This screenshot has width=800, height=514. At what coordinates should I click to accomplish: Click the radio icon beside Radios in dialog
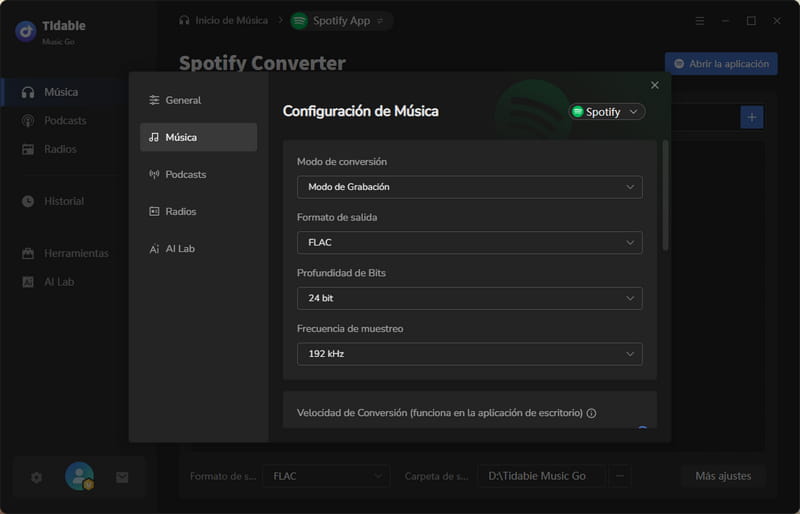point(154,211)
